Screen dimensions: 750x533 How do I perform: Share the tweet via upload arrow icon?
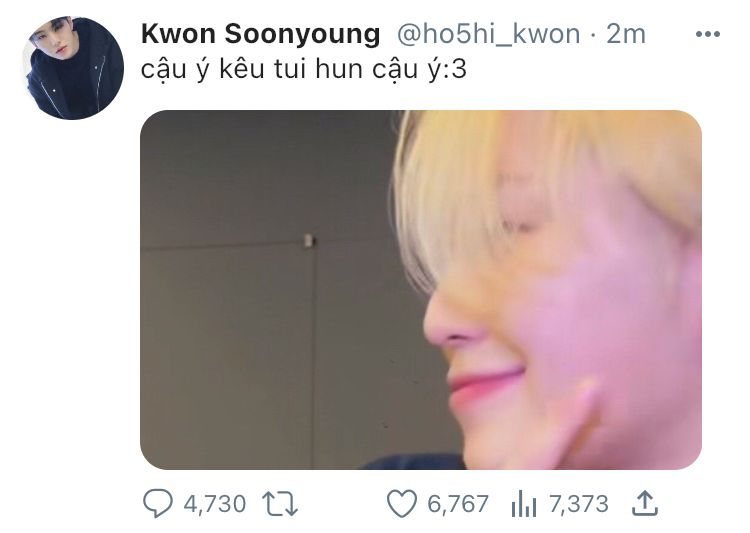(645, 503)
